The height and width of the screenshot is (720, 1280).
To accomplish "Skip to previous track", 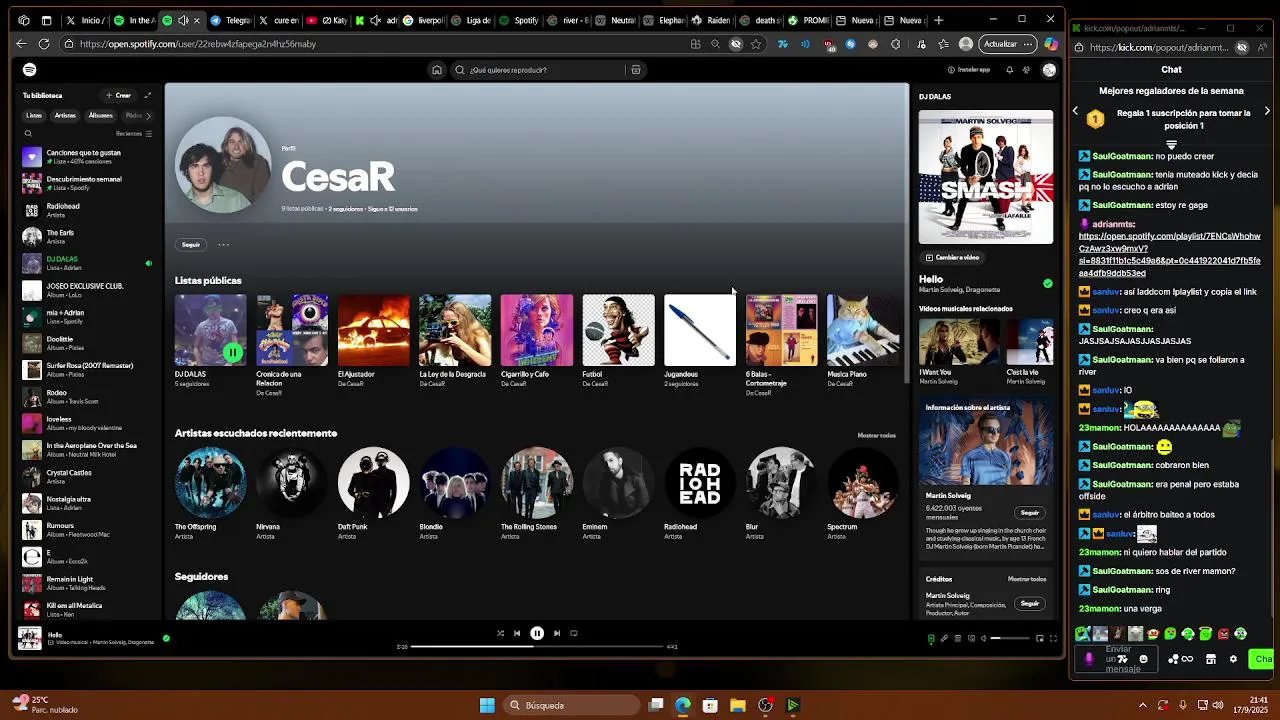I will point(517,633).
